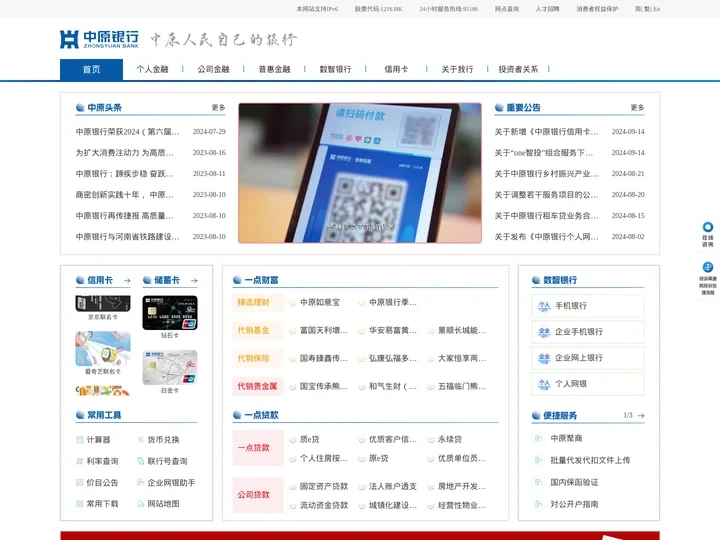
Task: Open the 普惠金融 menu
Action: pos(275,69)
